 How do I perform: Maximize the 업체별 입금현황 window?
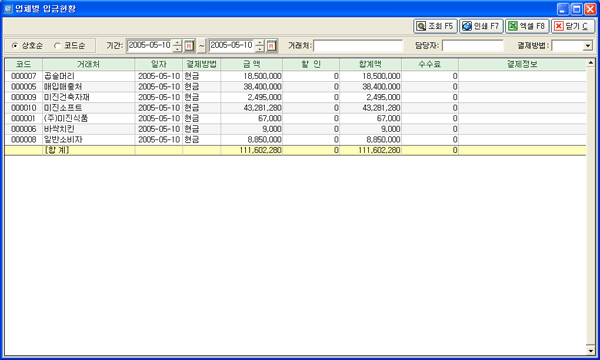click(577, 9)
